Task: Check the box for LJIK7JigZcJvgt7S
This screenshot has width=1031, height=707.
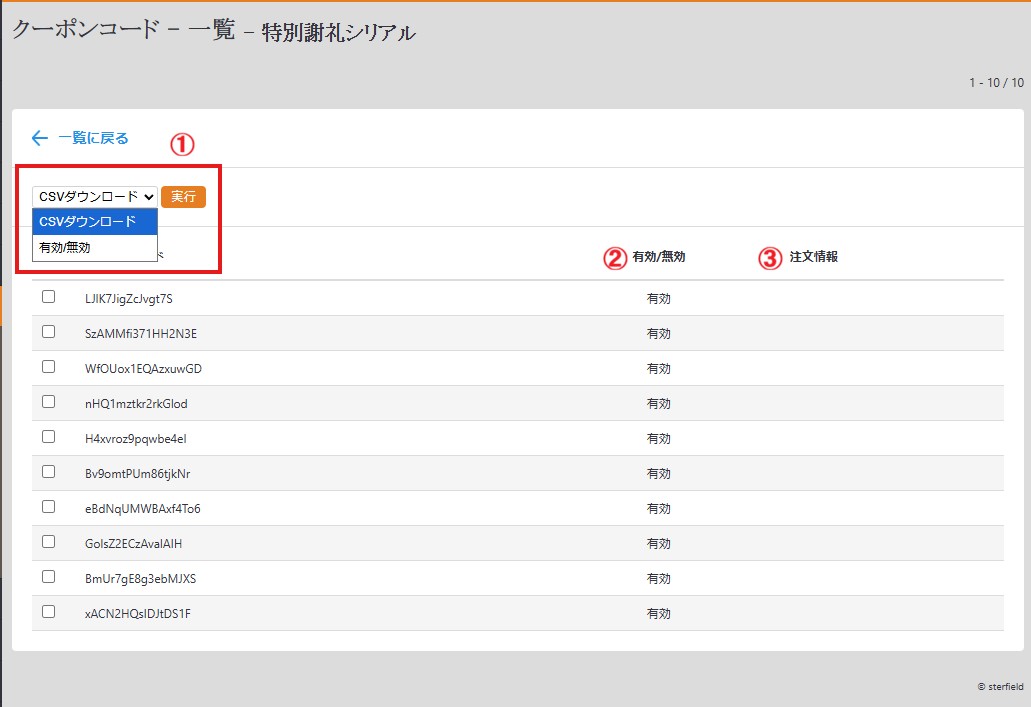Action: [48, 297]
